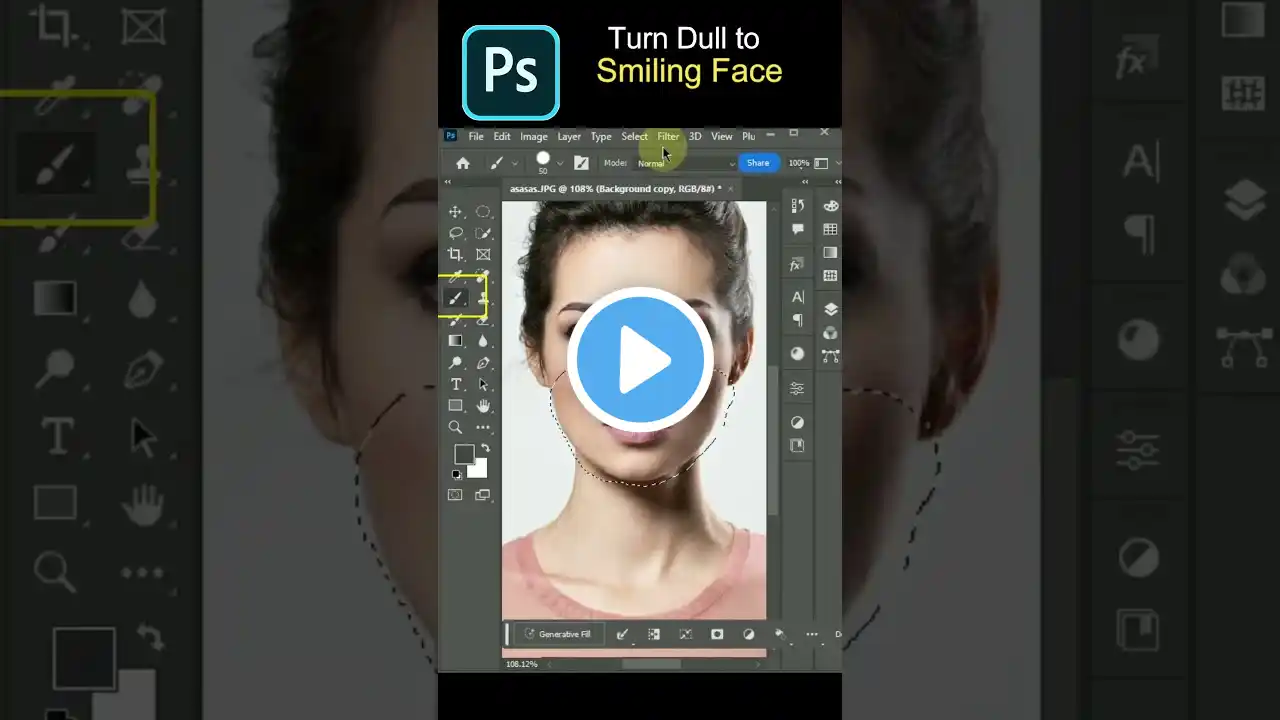Toggle Quick Mask mode
The image size is (1280, 720).
coord(456,494)
